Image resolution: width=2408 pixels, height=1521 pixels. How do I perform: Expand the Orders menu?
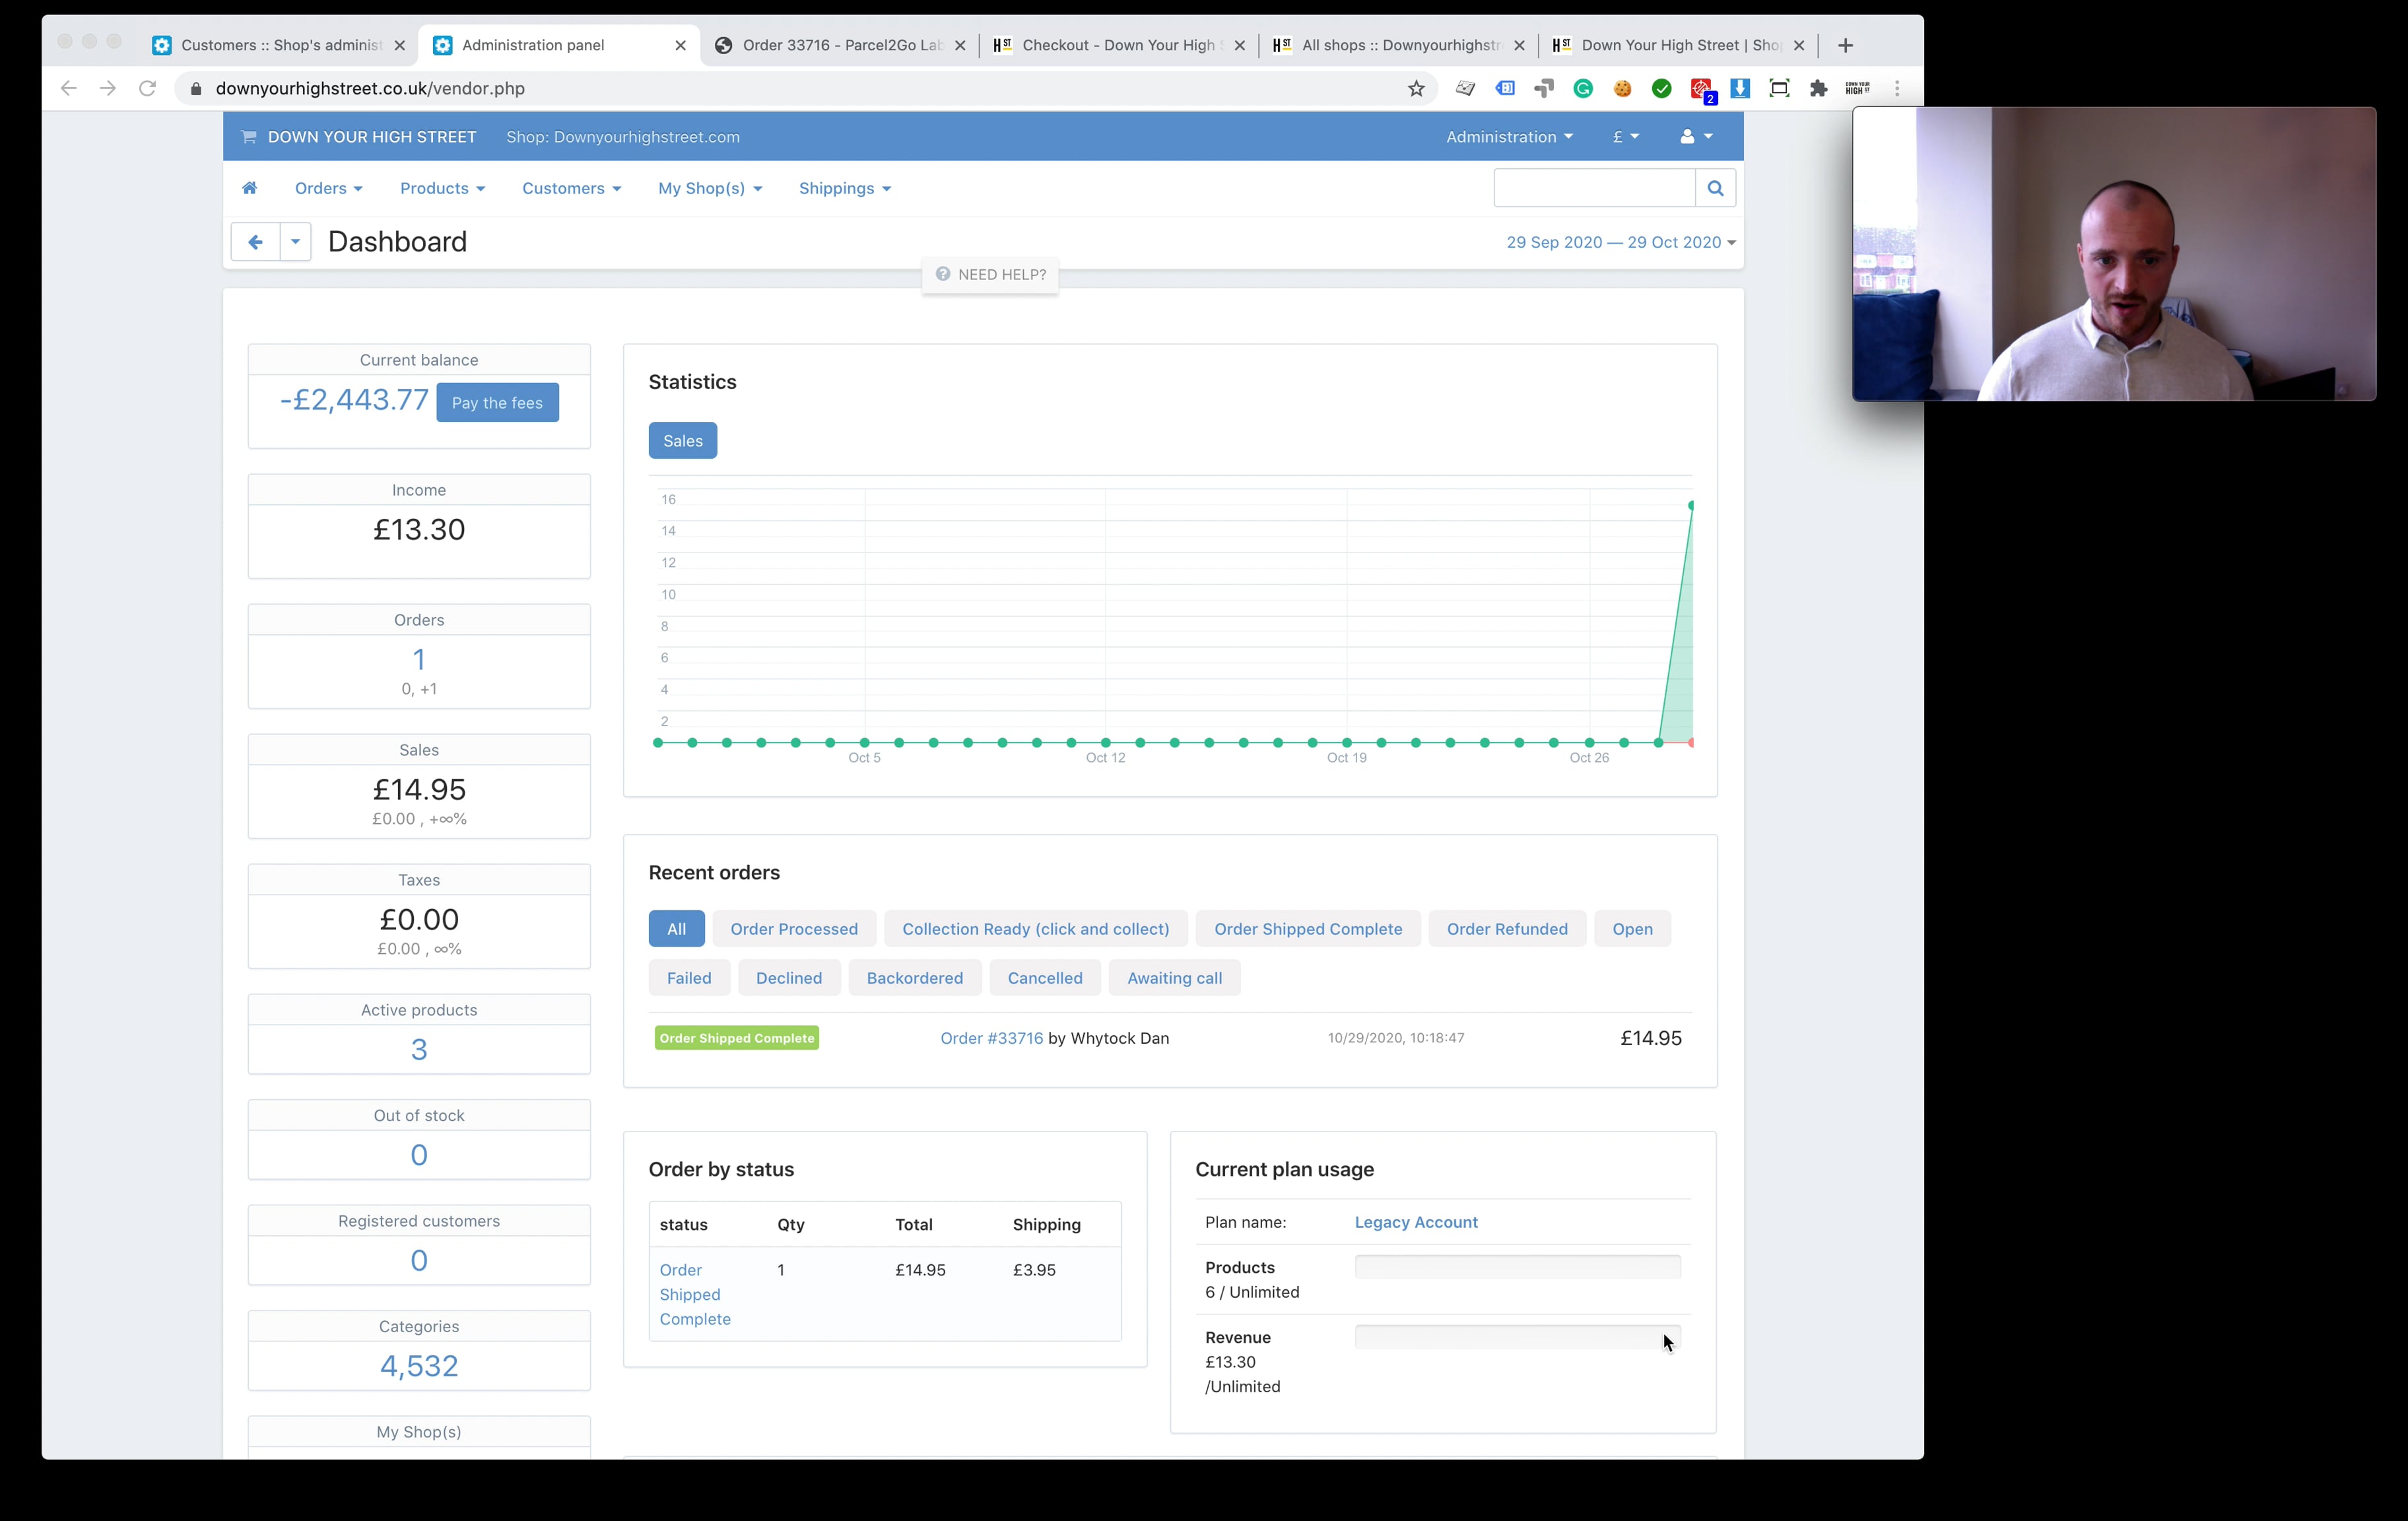(328, 188)
